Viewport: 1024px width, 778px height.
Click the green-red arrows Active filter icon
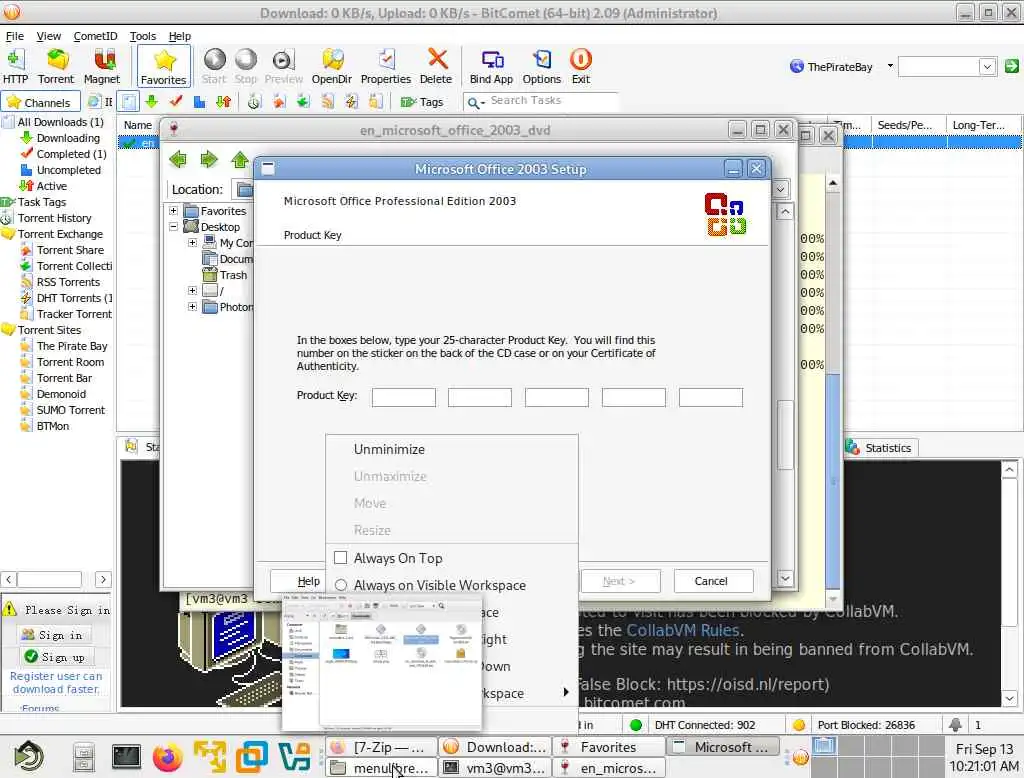click(223, 101)
